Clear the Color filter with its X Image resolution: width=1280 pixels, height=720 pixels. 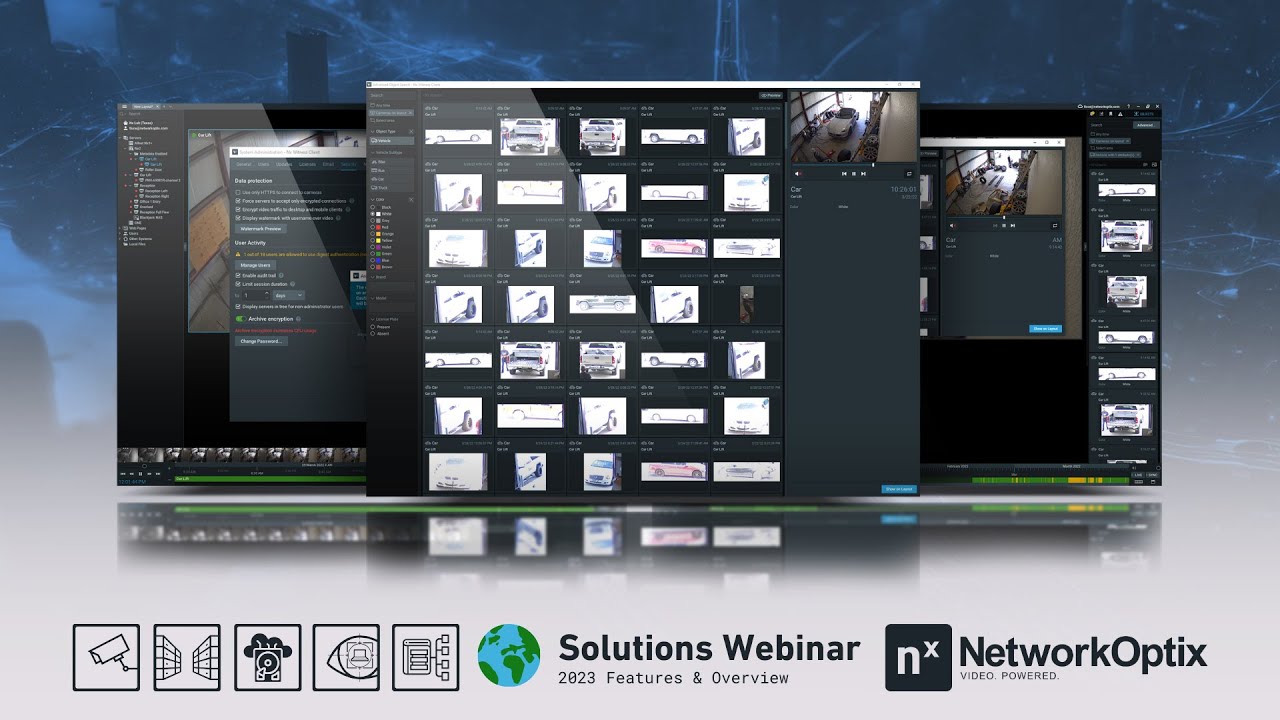tap(411, 199)
